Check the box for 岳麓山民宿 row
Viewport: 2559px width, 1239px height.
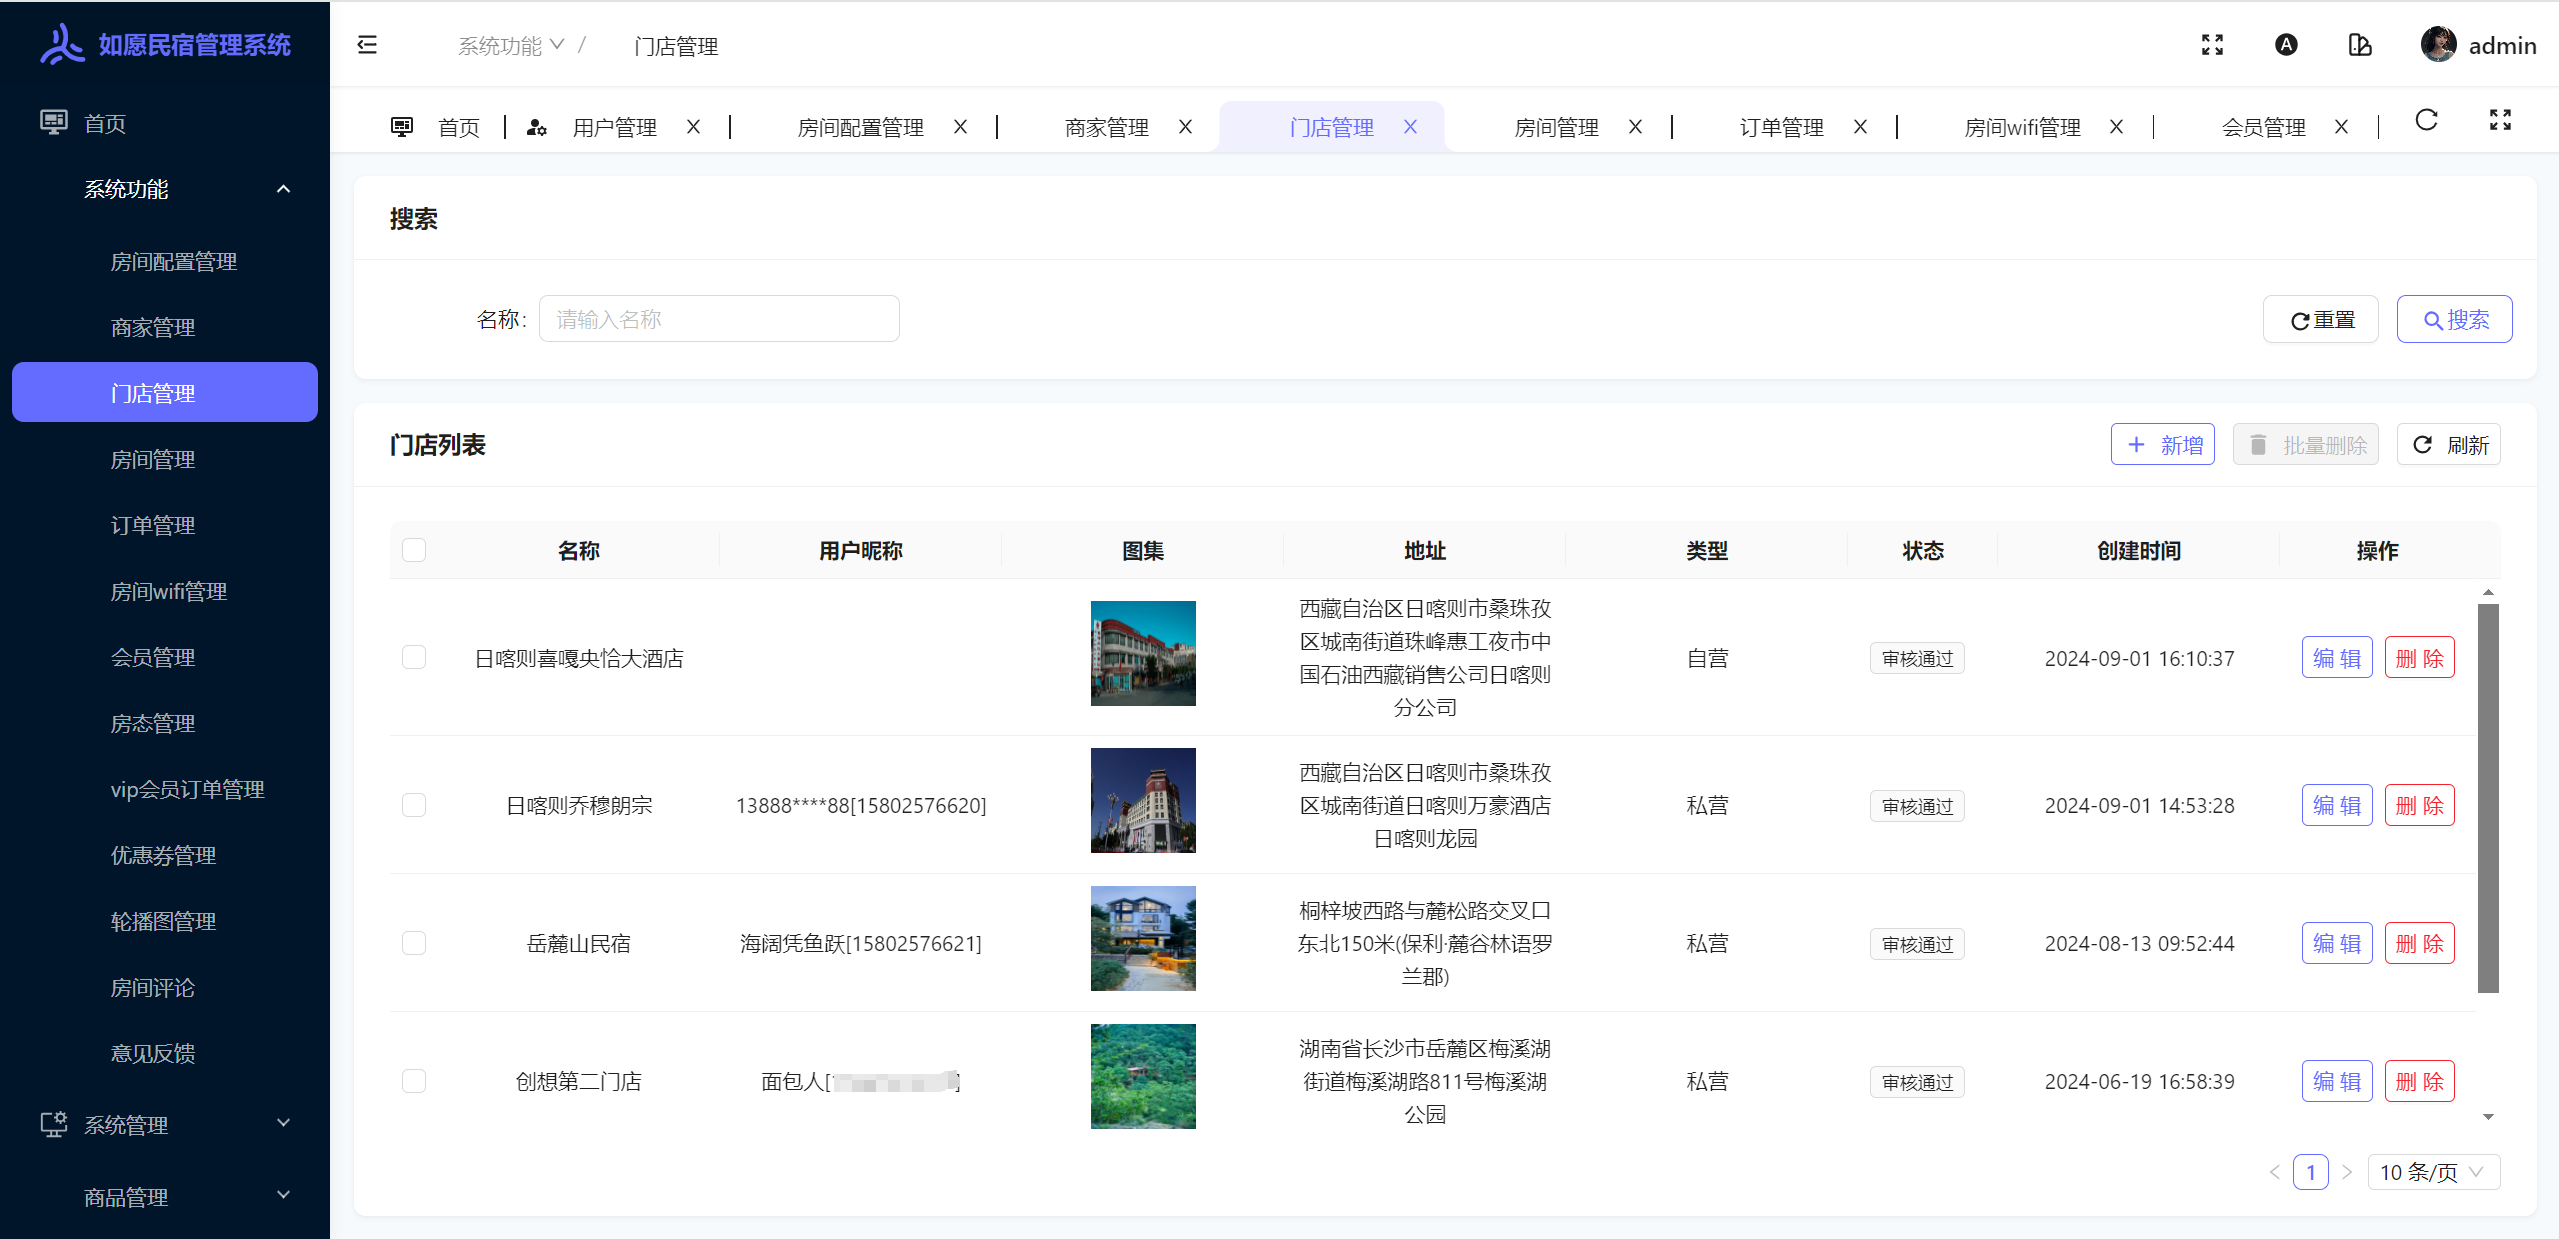414,943
